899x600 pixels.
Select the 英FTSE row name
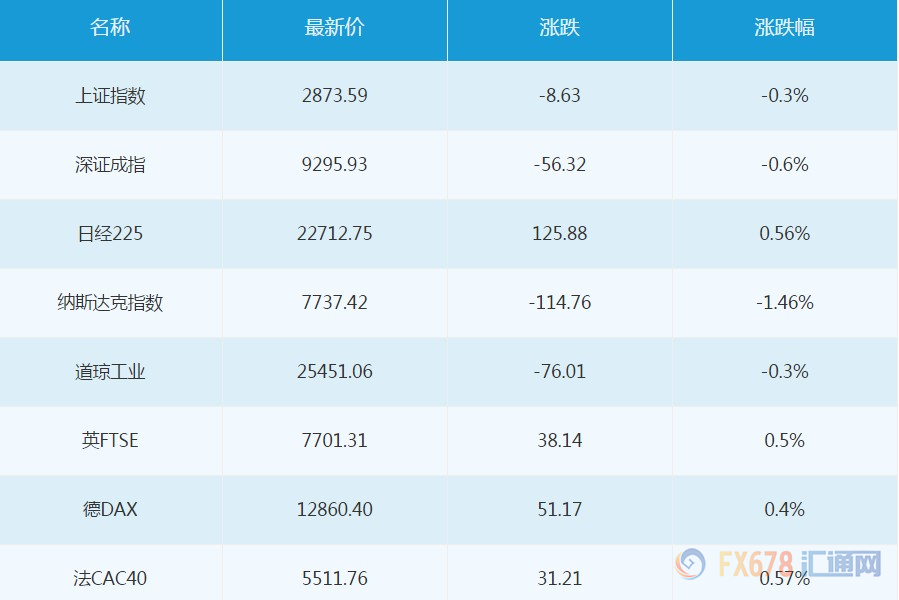coord(110,441)
